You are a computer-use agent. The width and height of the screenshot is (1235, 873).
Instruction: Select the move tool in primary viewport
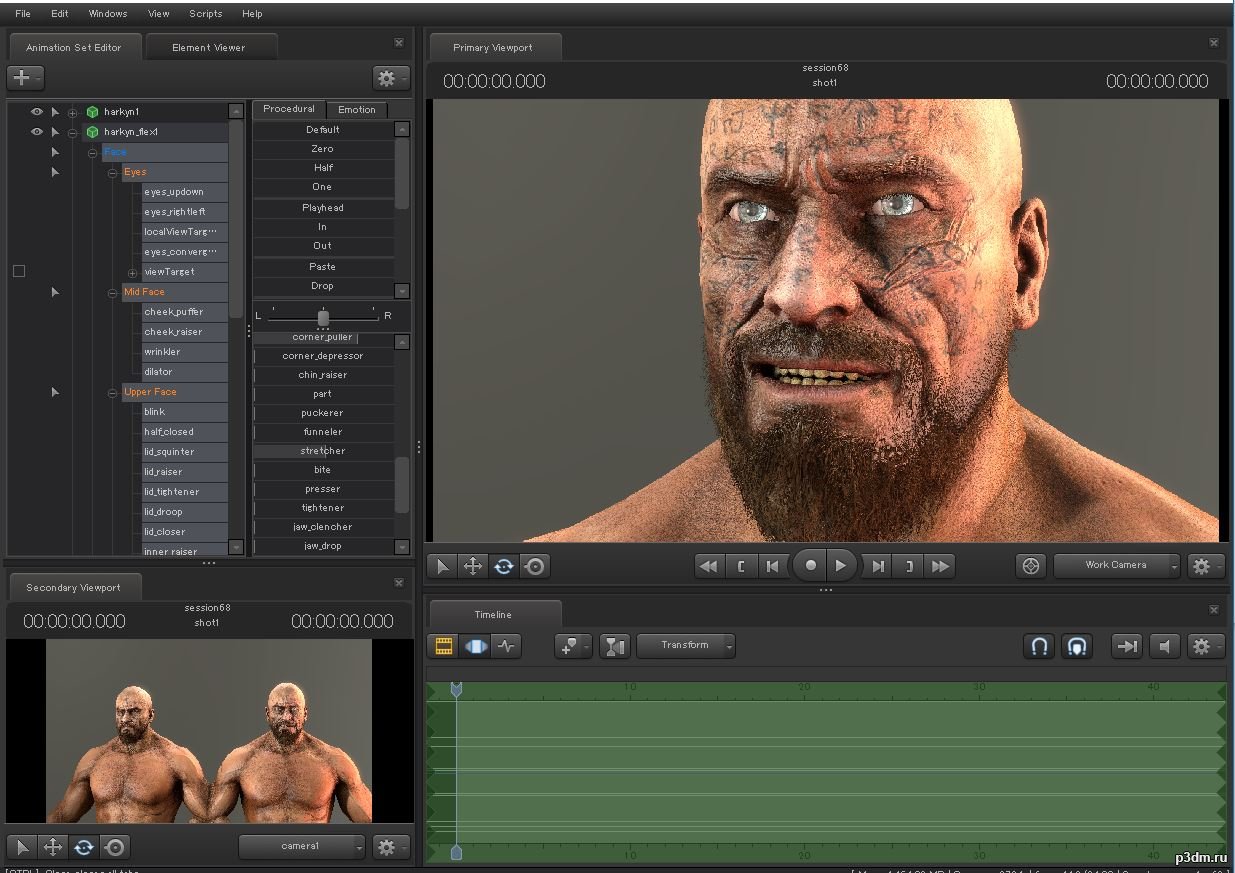473,566
